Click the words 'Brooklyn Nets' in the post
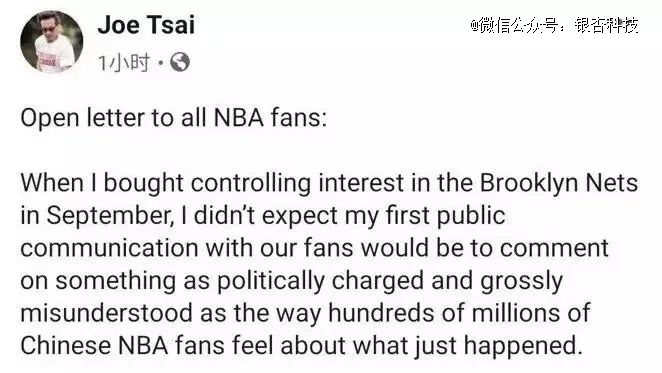The width and height of the screenshot is (662, 373). tap(559, 183)
